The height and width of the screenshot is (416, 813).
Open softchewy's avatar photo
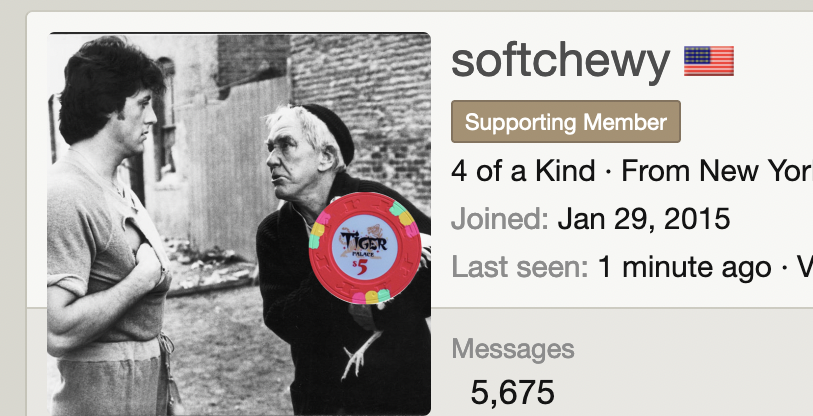point(239,224)
